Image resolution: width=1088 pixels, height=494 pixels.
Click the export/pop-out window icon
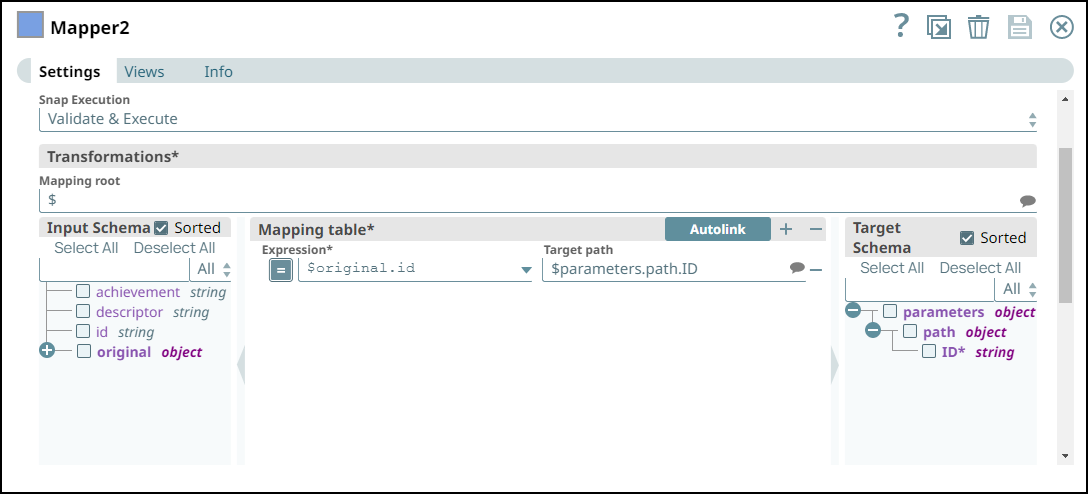pyautogui.click(x=938, y=28)
